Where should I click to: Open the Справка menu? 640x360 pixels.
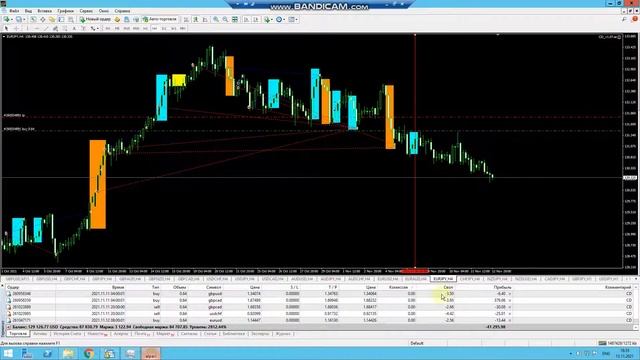point(122,11)
